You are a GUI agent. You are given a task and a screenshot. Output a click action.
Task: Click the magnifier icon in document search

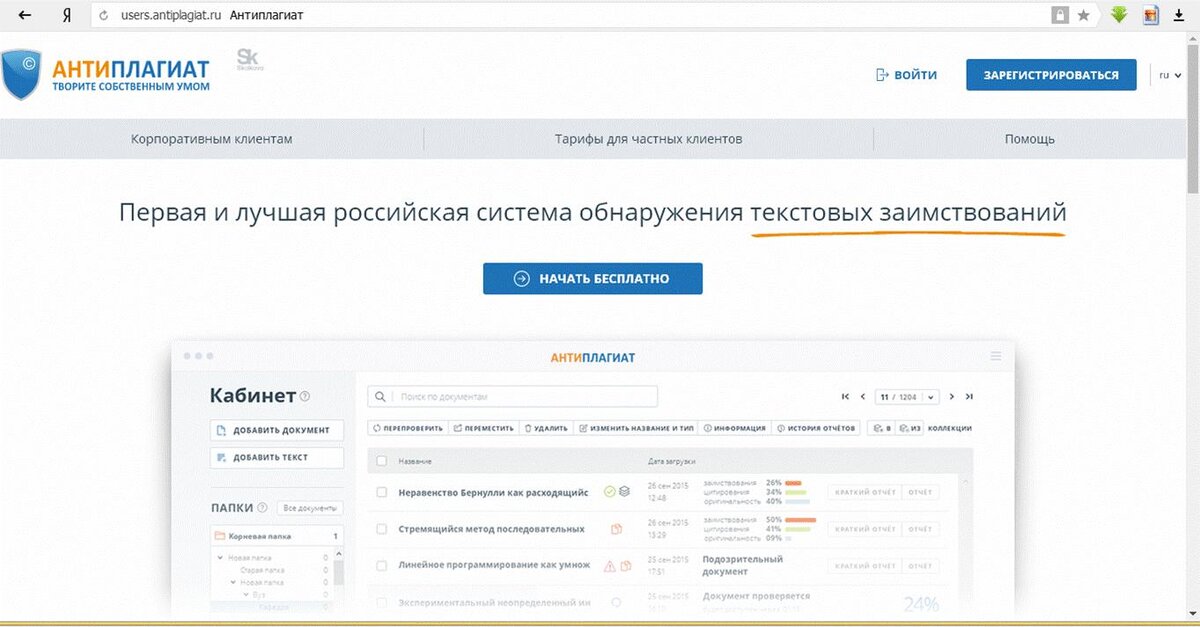tap(380, 397)
